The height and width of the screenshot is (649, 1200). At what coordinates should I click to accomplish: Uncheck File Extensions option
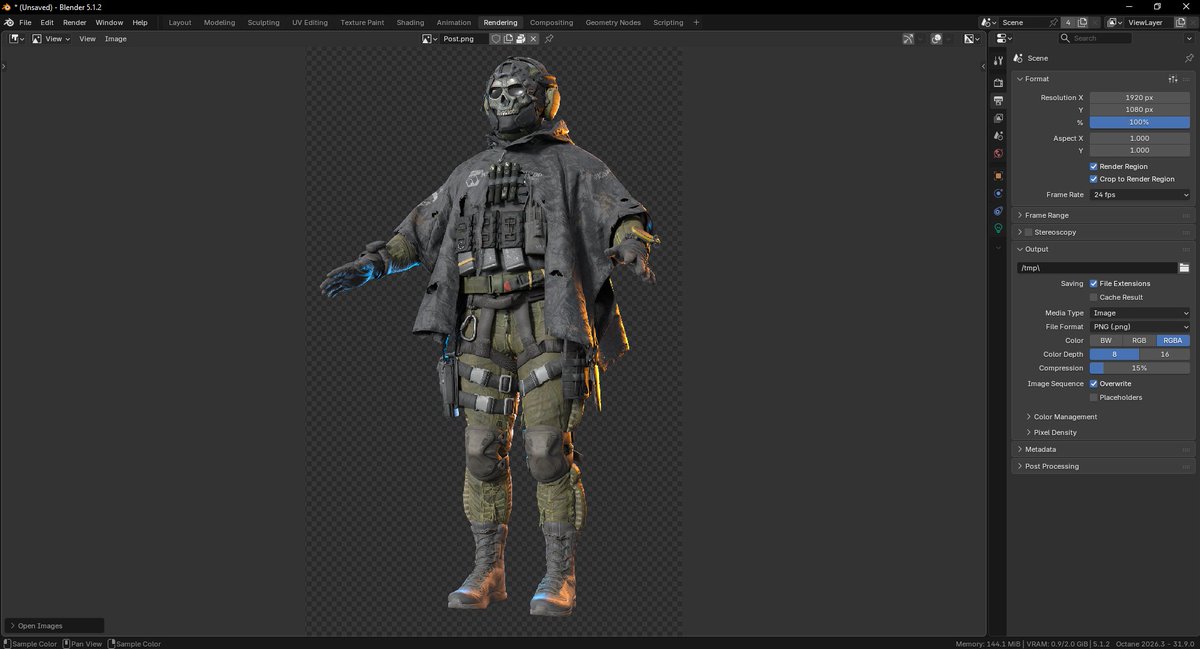click(x=1094, y=284)
